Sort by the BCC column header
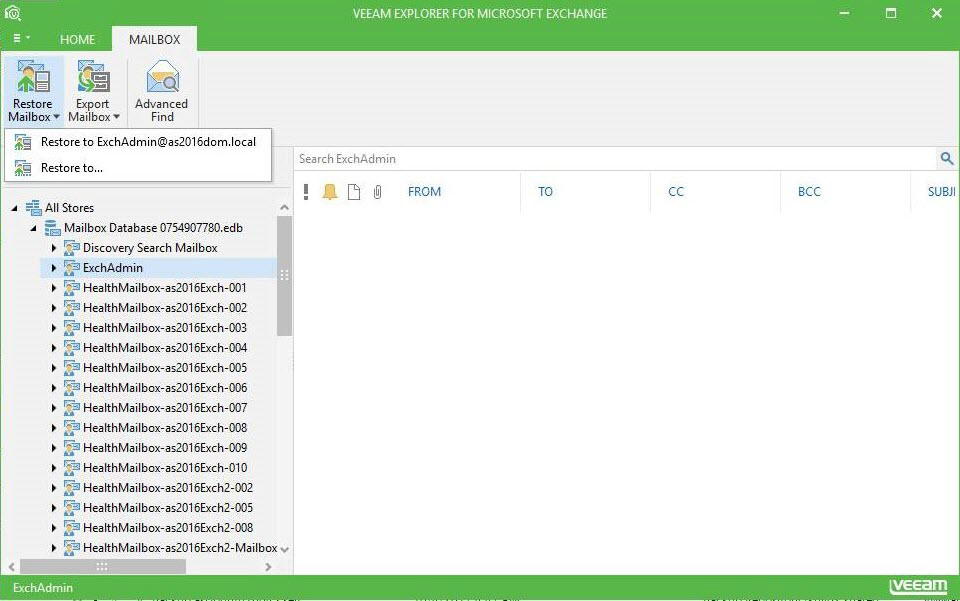The height and width of the screenshot is (601, 960). coord(809,192)
